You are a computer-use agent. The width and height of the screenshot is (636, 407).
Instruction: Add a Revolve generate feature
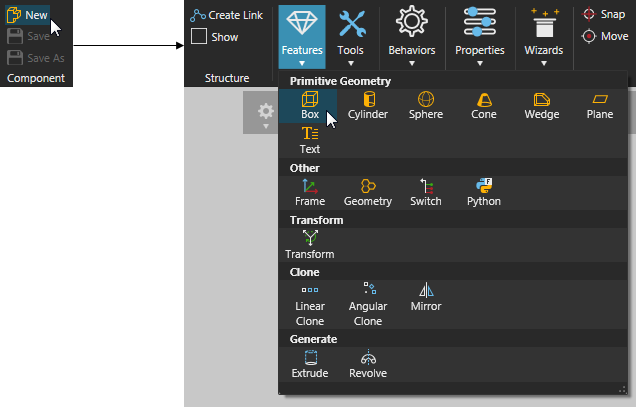(x=368, y=365)
